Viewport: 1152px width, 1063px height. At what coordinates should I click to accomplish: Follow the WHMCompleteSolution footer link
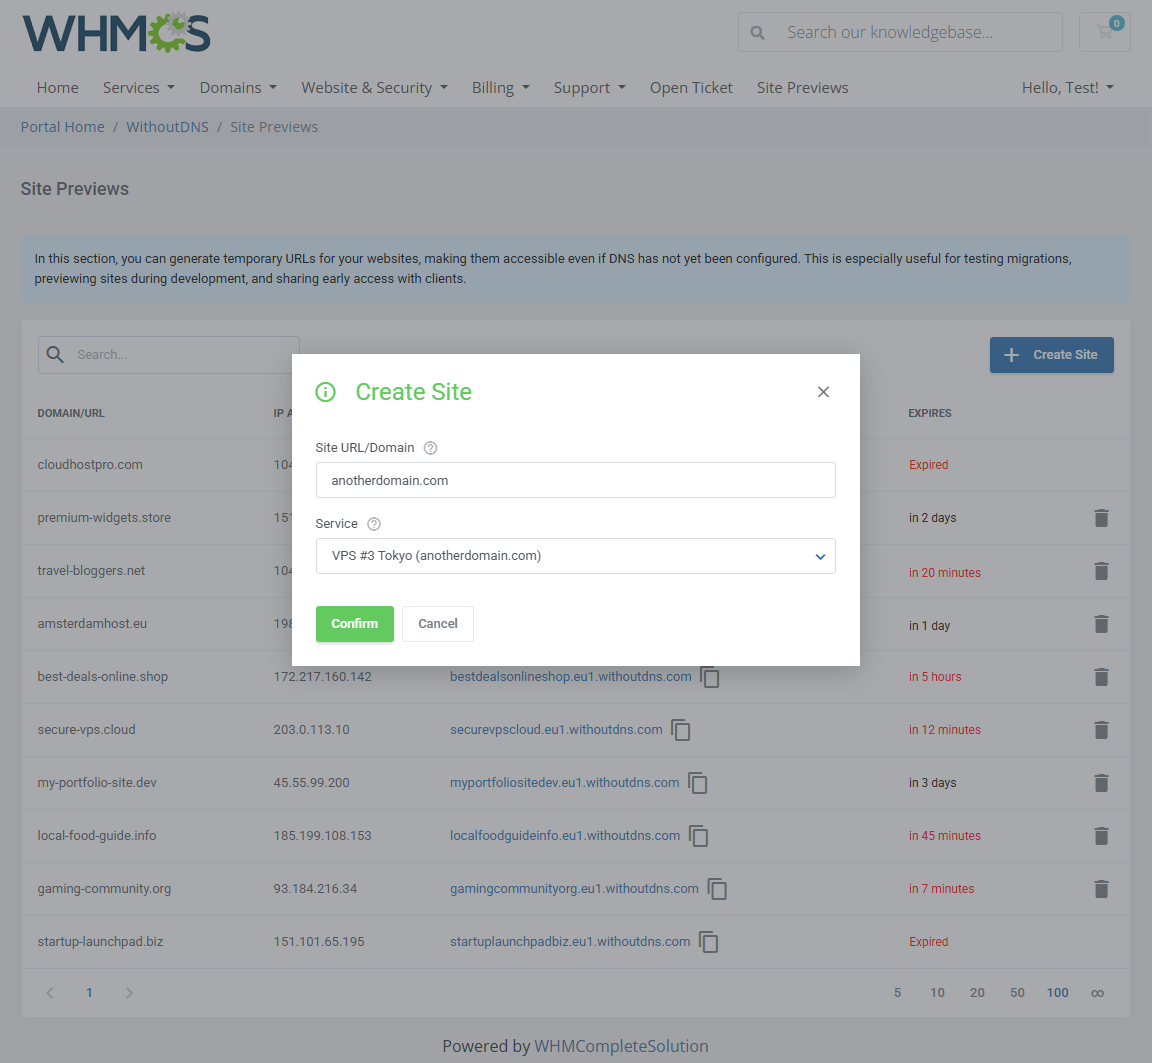621,1046
